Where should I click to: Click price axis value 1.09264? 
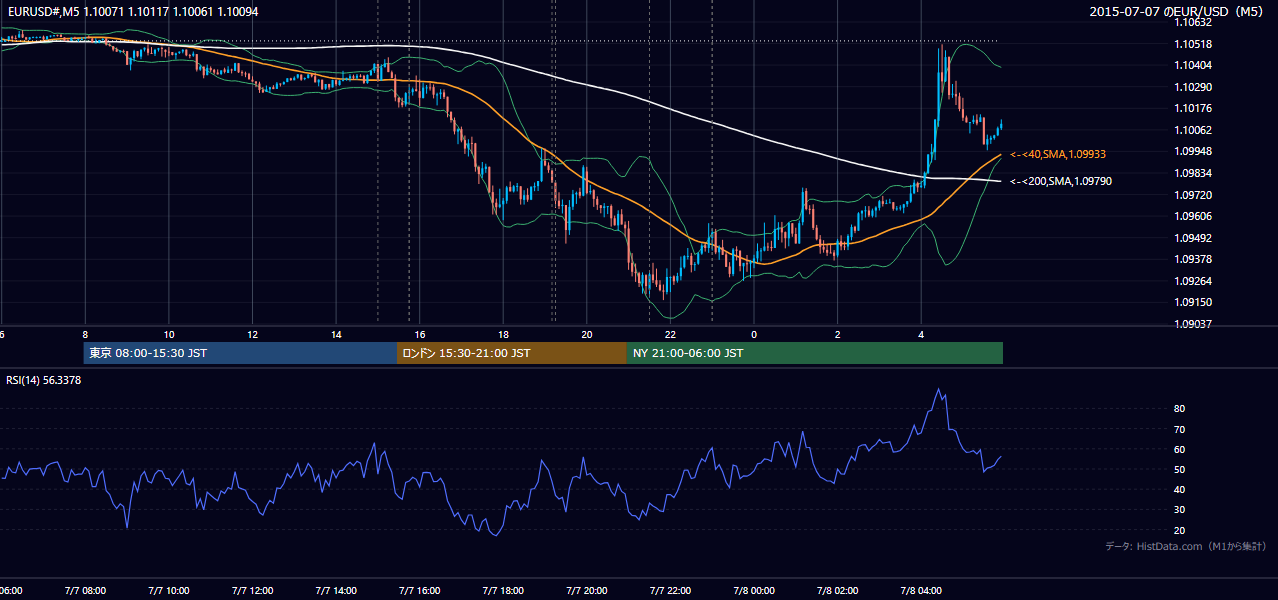pos(1192,281)
